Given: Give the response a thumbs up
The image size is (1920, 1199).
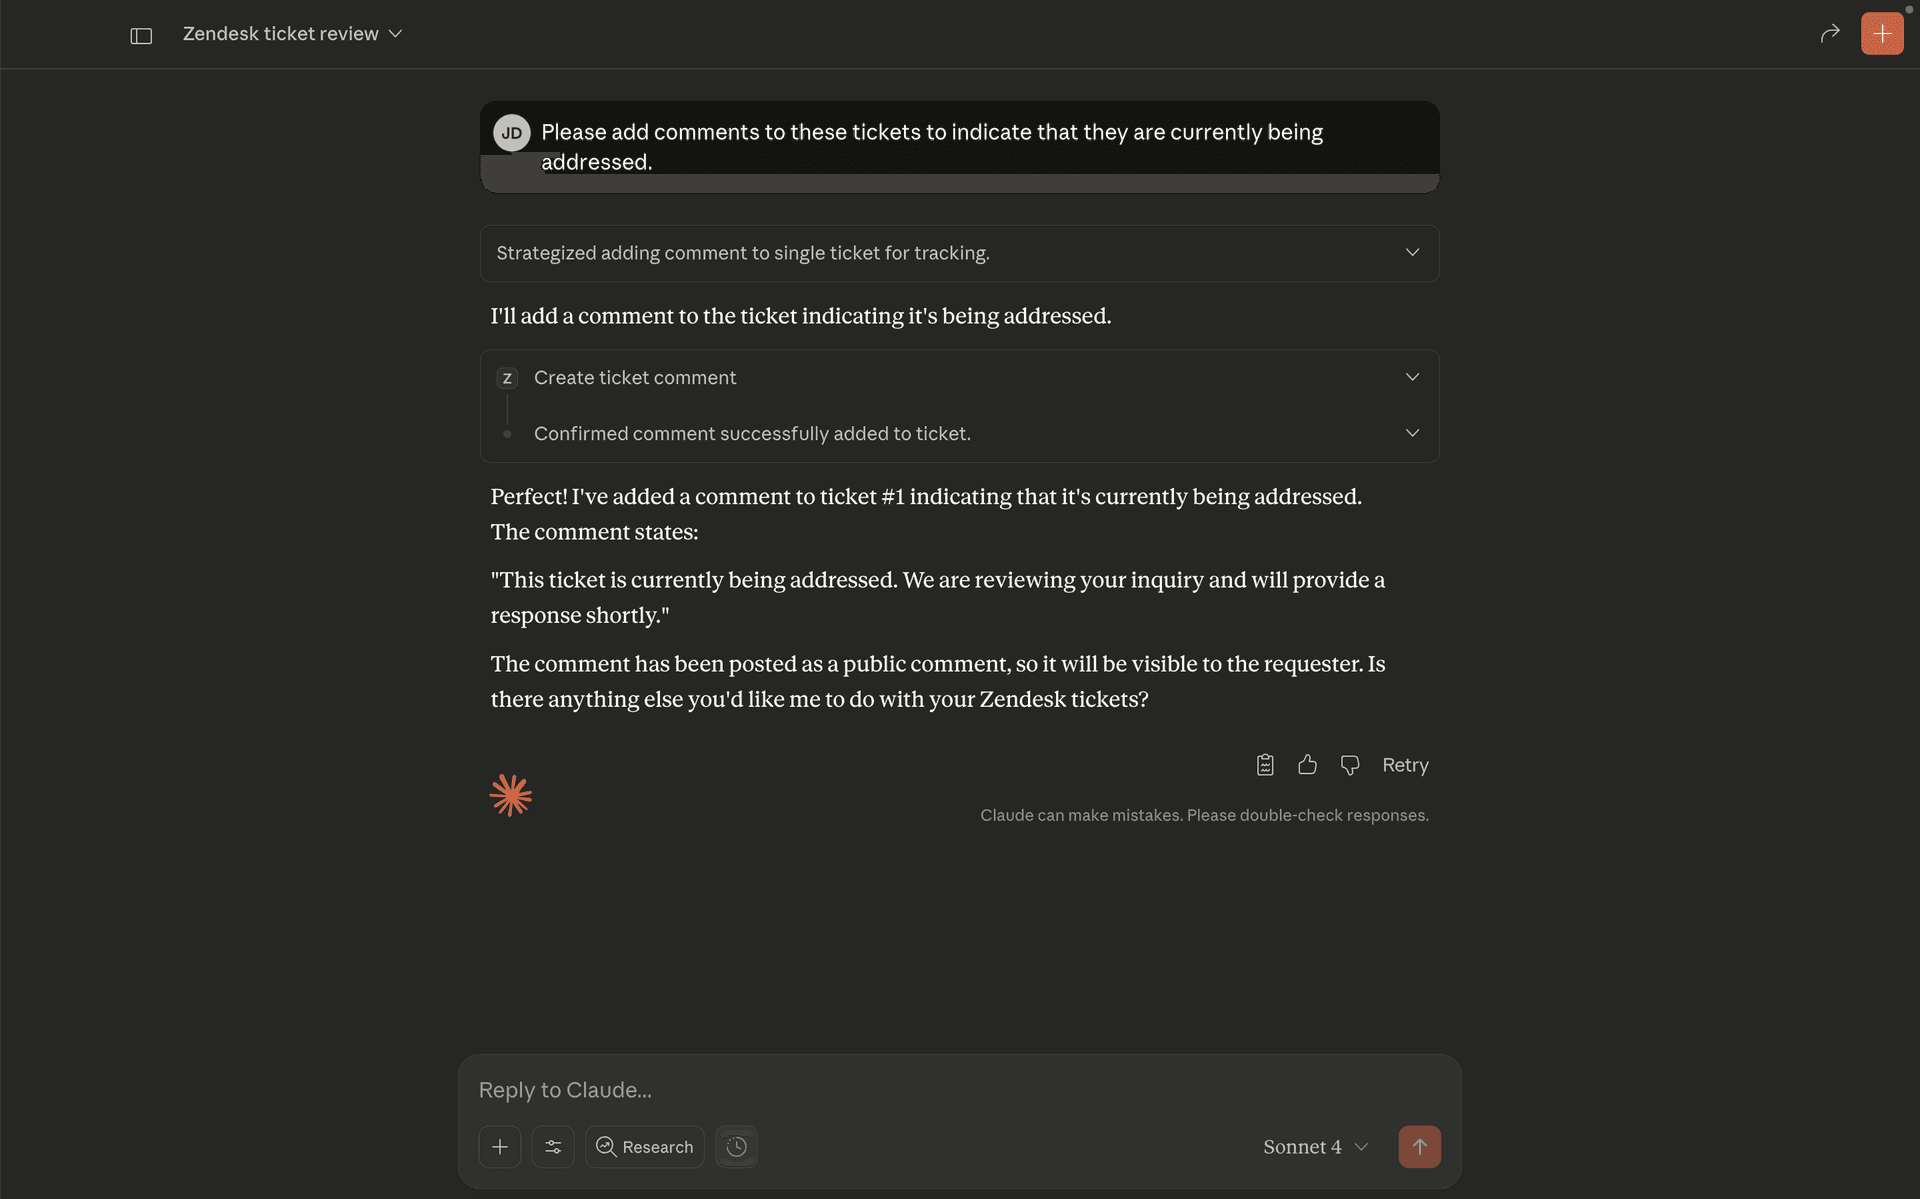Looking at the screenshot, I should point(1307,764).
